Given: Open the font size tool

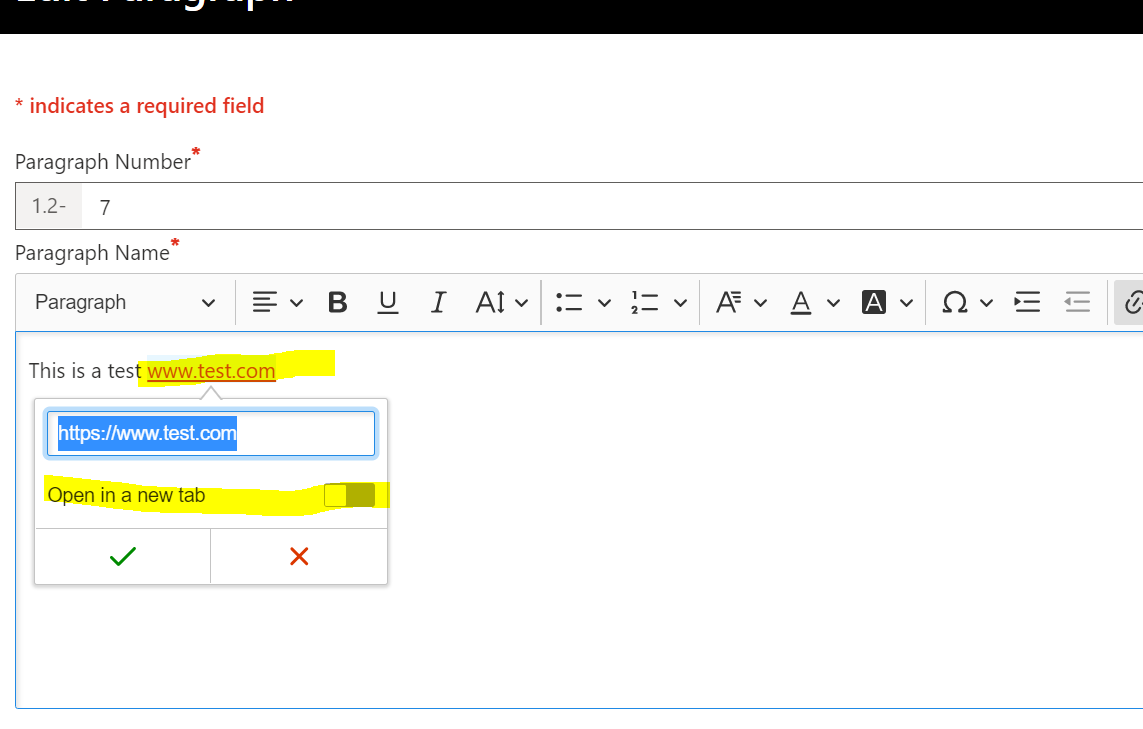Looking at the screenshot, I should [x=491, y=302].
